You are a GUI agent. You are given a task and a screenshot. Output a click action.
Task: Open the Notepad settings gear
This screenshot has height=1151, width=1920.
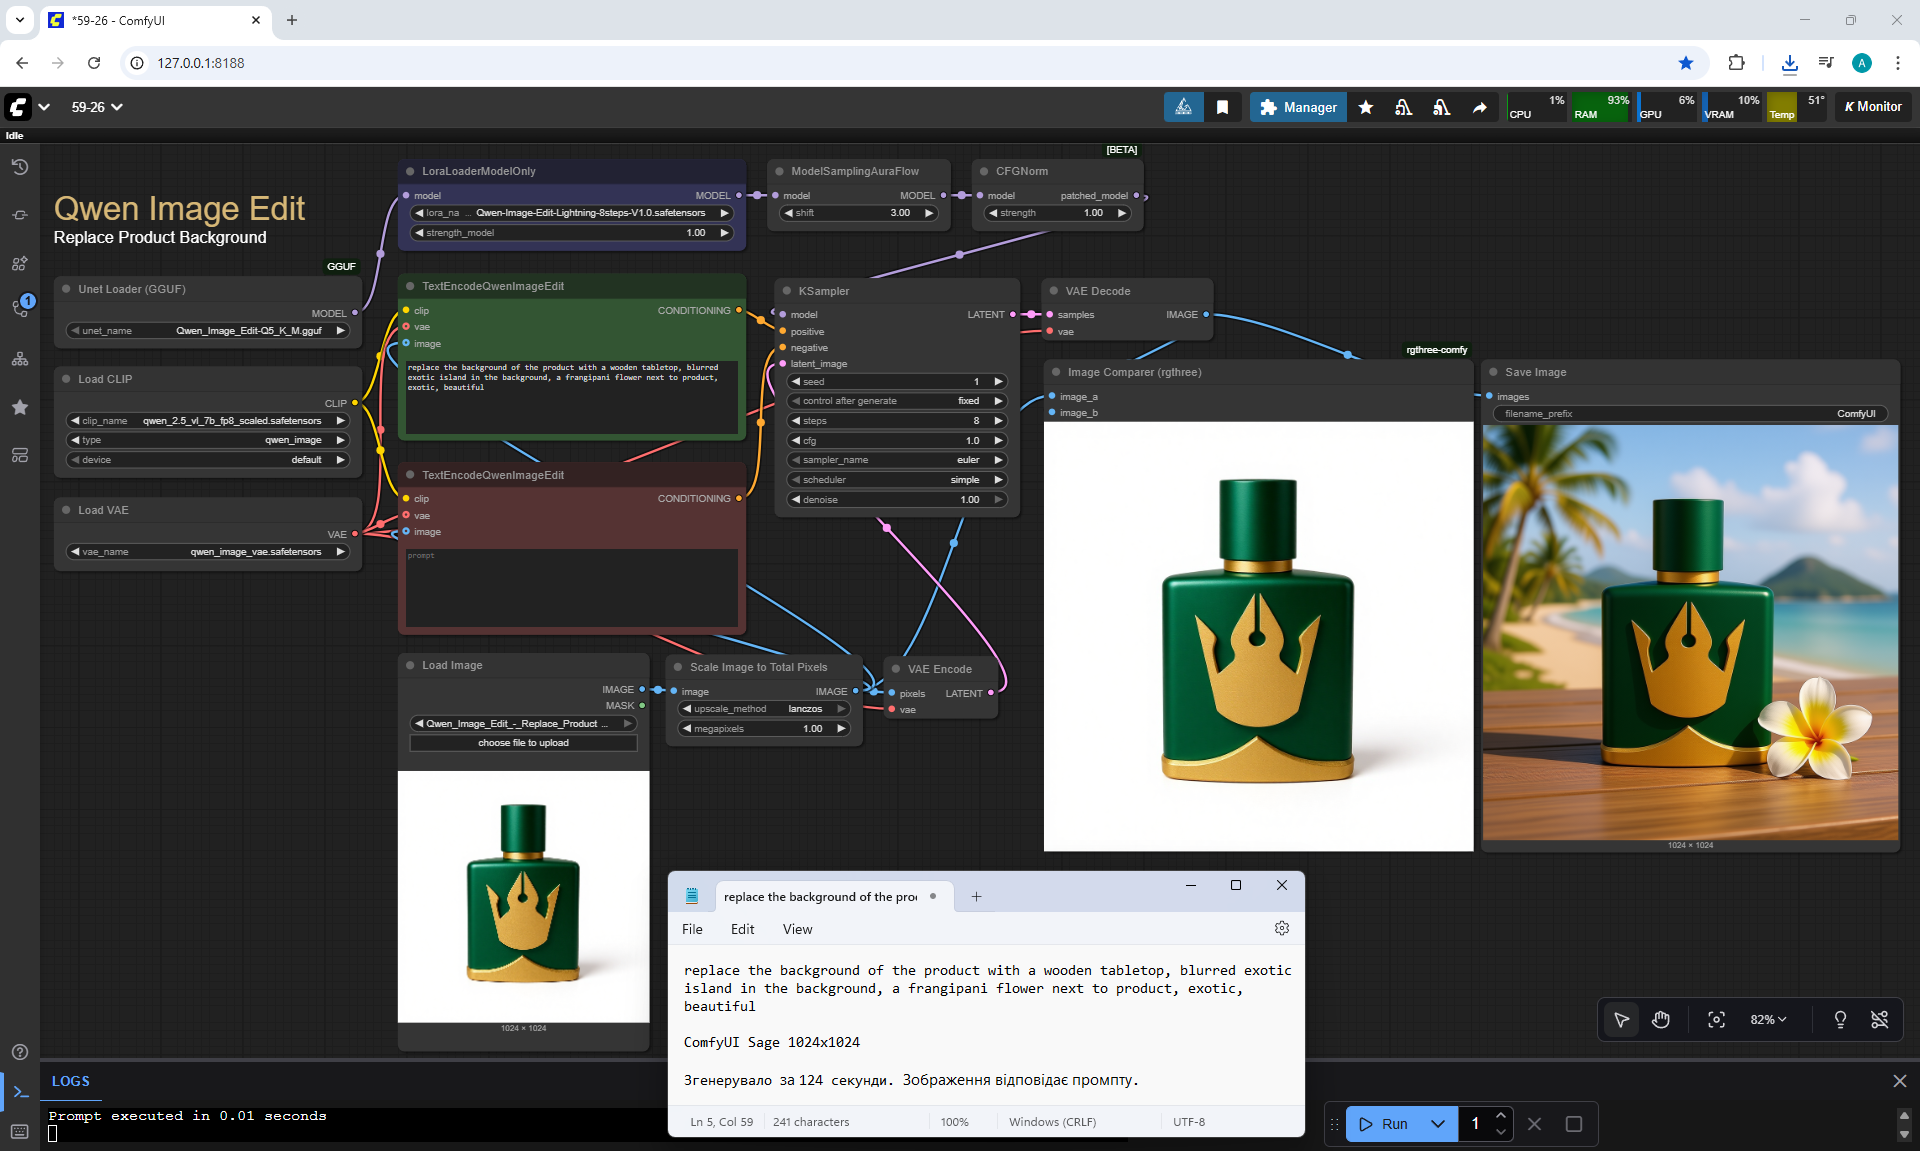[1282, 928]
